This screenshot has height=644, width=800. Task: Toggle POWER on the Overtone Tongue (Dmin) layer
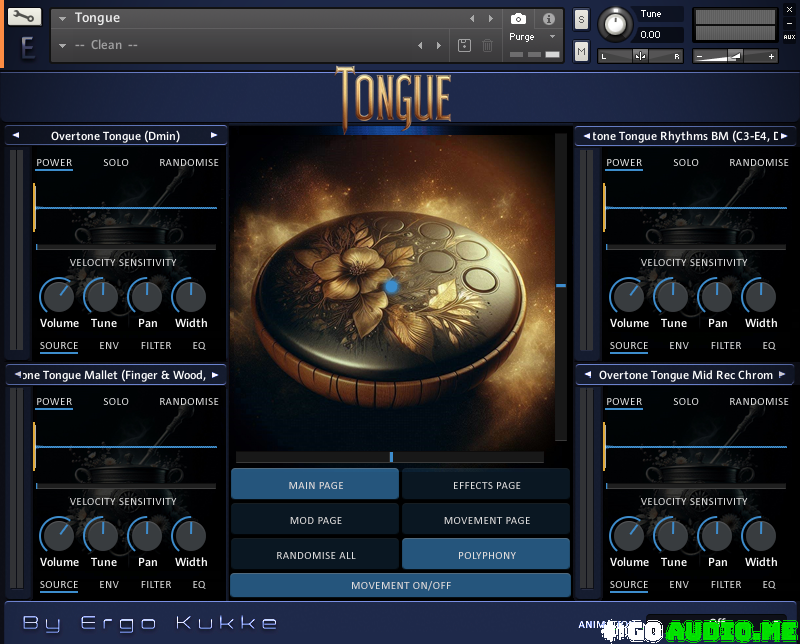coord(54,163)
